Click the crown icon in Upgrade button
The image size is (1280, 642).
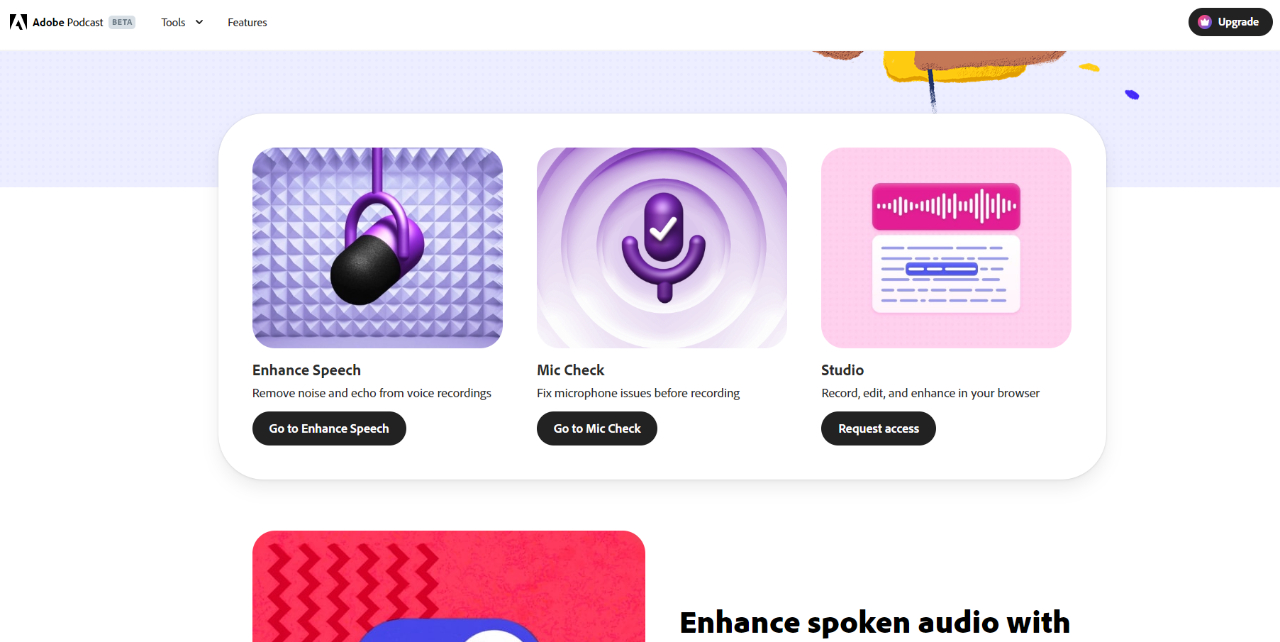[1205, 22]
